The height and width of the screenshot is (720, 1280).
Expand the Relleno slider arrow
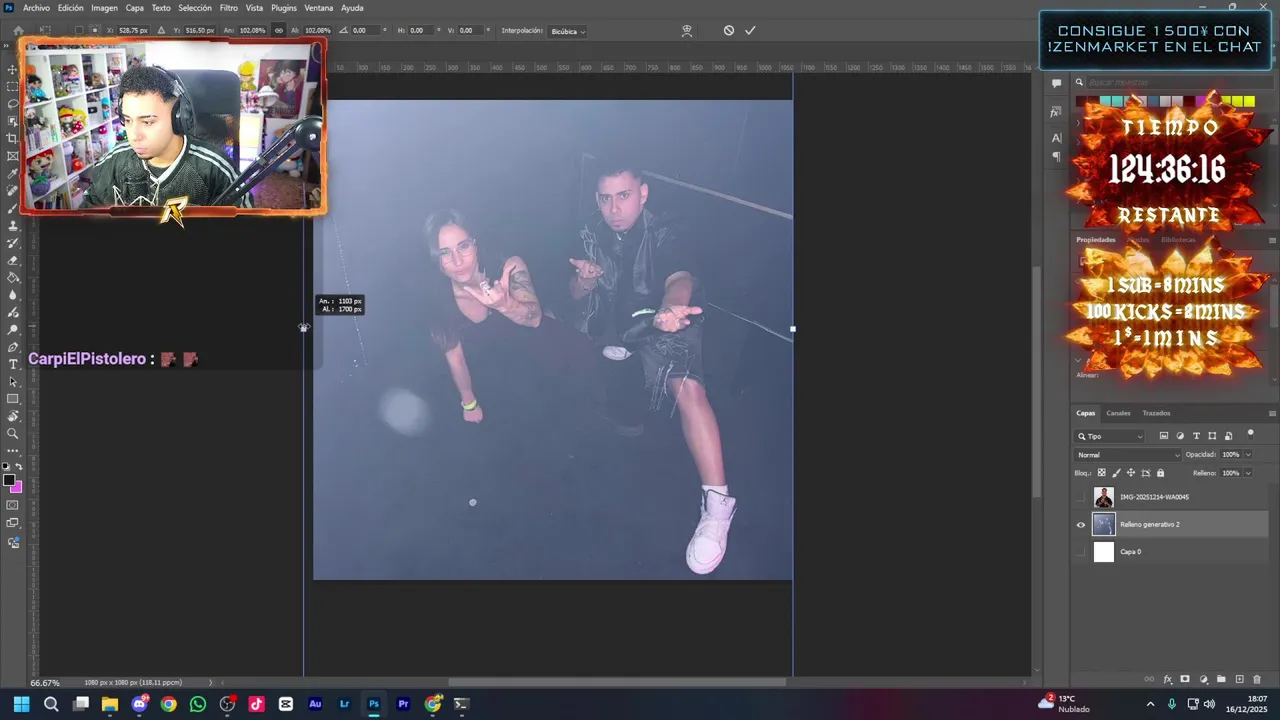point(1248,473)
